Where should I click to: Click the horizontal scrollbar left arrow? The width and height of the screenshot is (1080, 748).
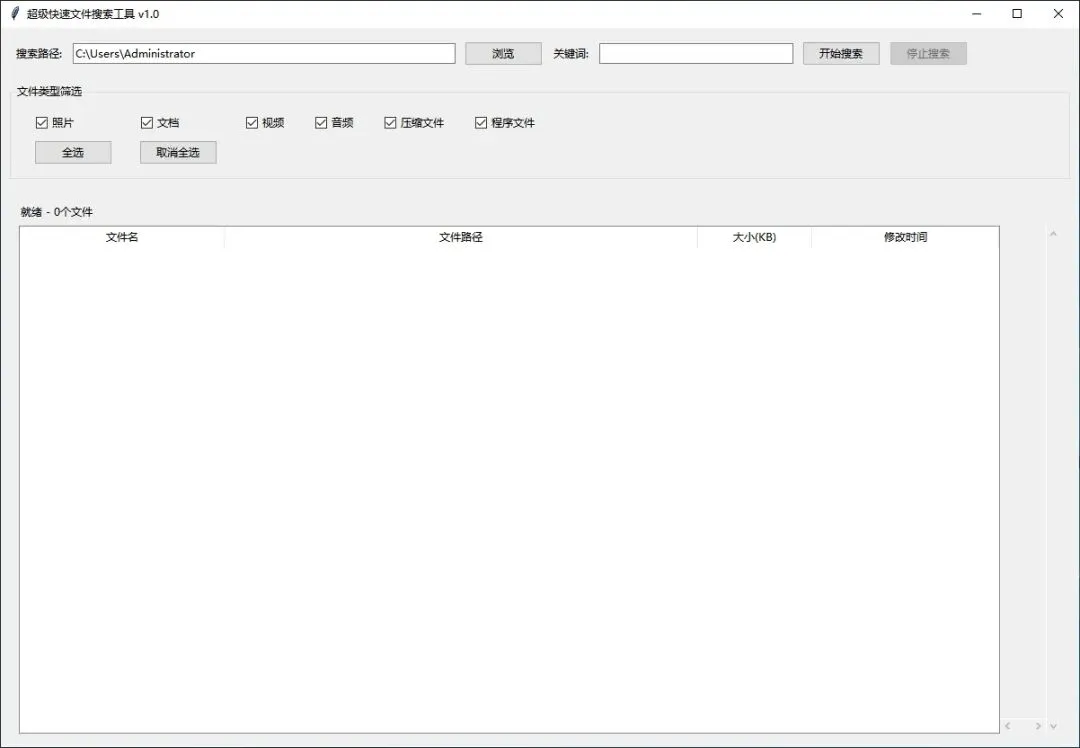click(x=1008, y=726)
